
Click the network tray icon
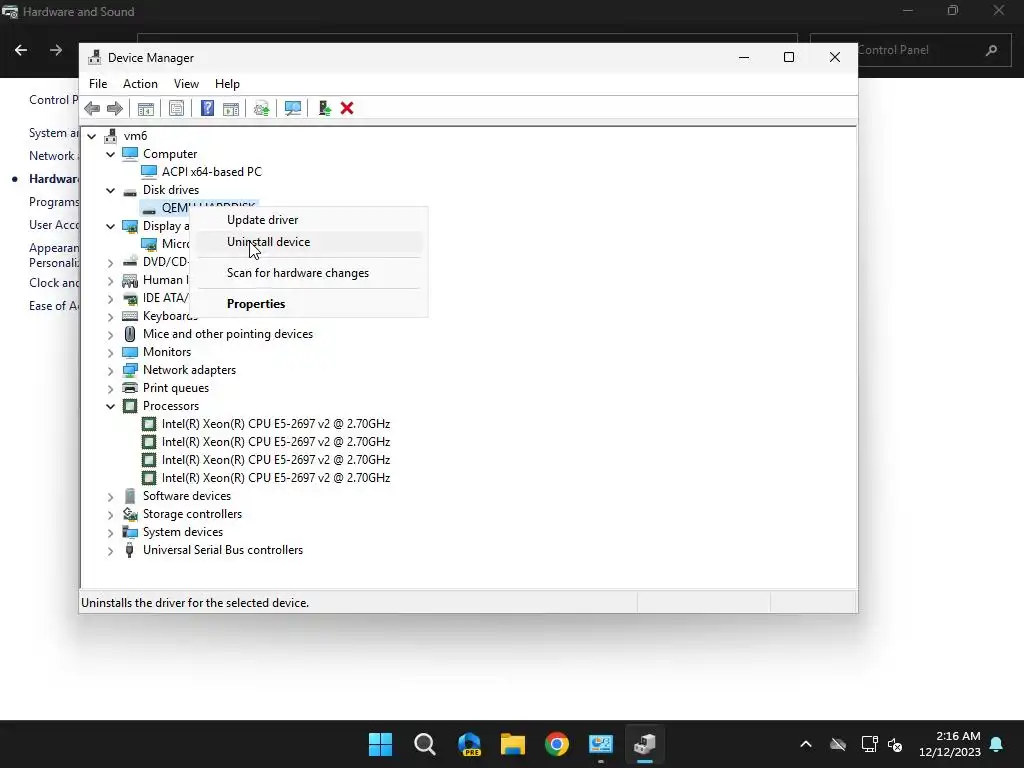tap(869, 744)
